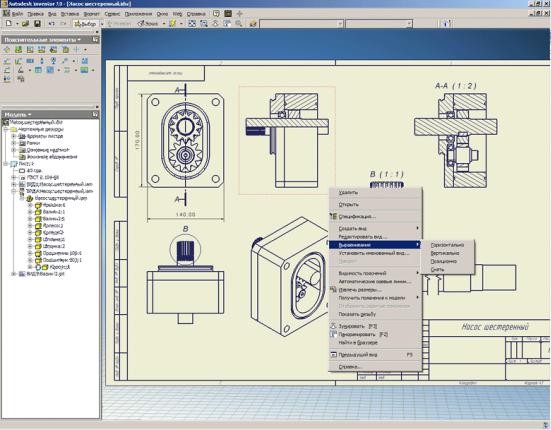Image resolution: width=551 pixels, height=430 pixels.
Task: Click the isometric pump view on the sheet
Action: pos(289,276)
